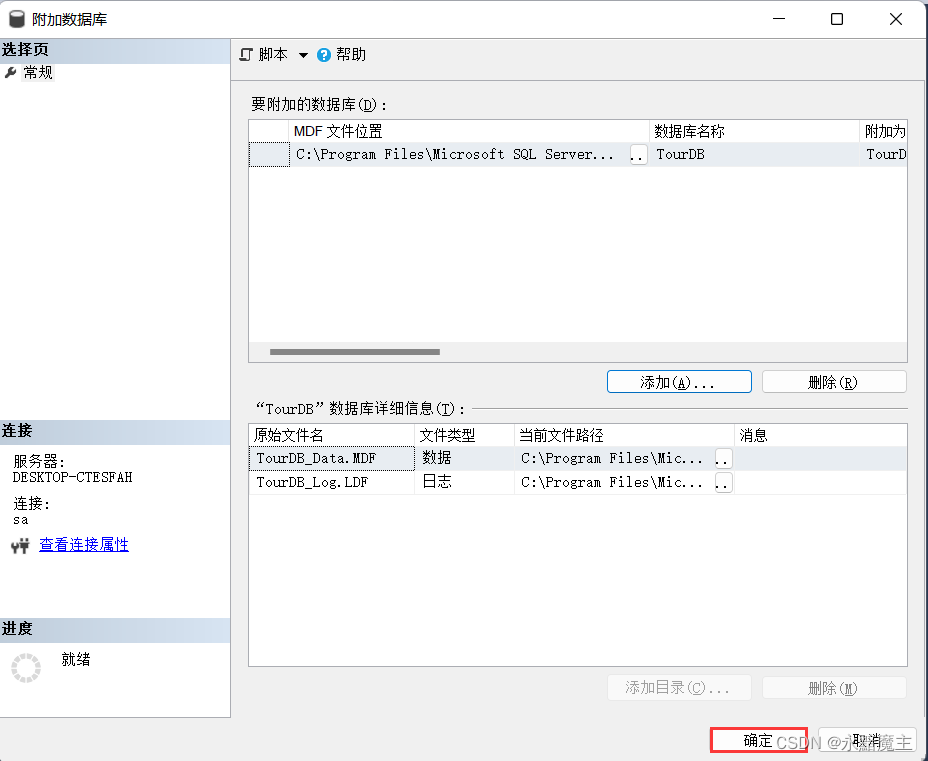
Task: Click the database name column header
Action: (755, 131)
